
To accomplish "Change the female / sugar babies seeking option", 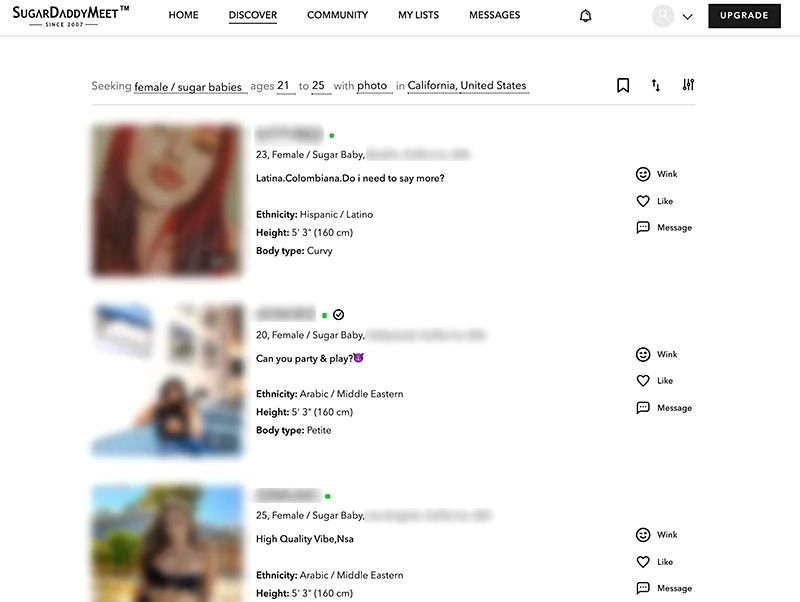I will click(189, 87).
